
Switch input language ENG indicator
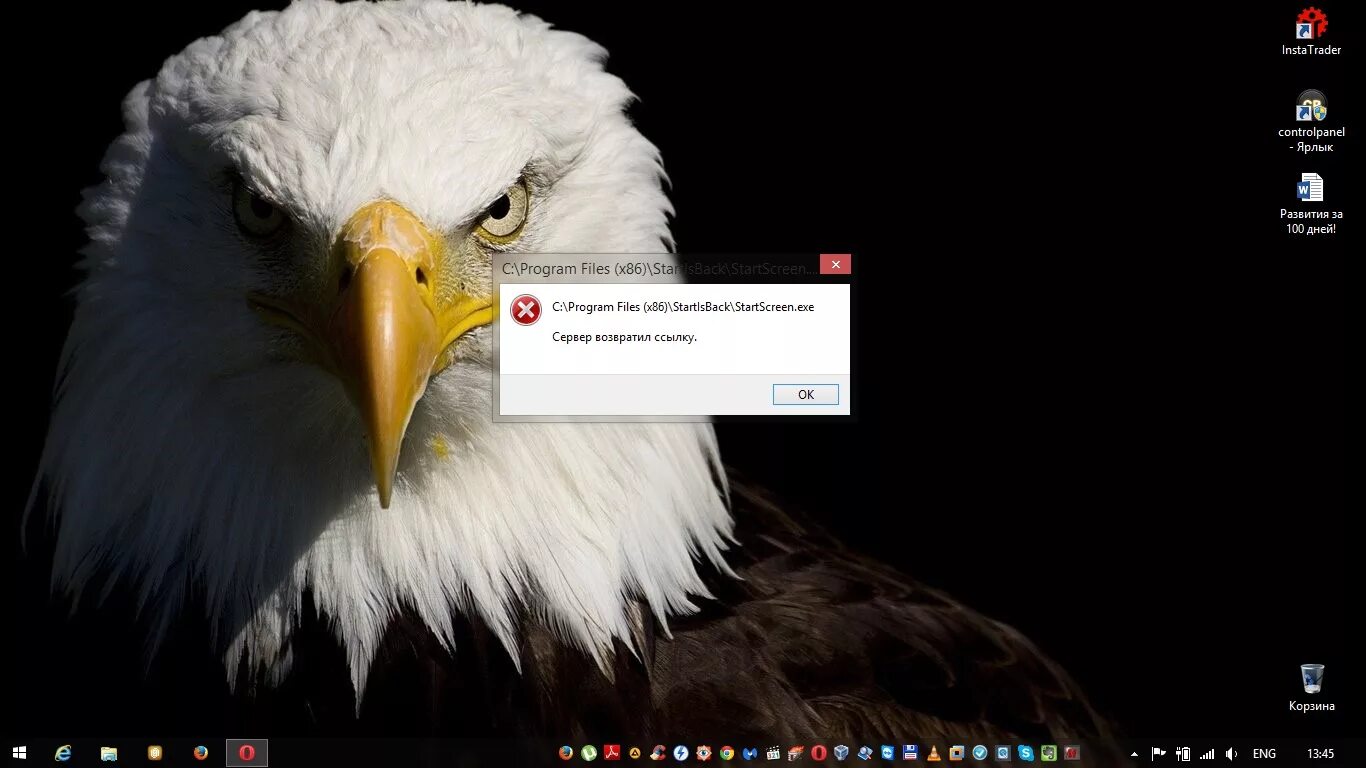point(1264,754)
